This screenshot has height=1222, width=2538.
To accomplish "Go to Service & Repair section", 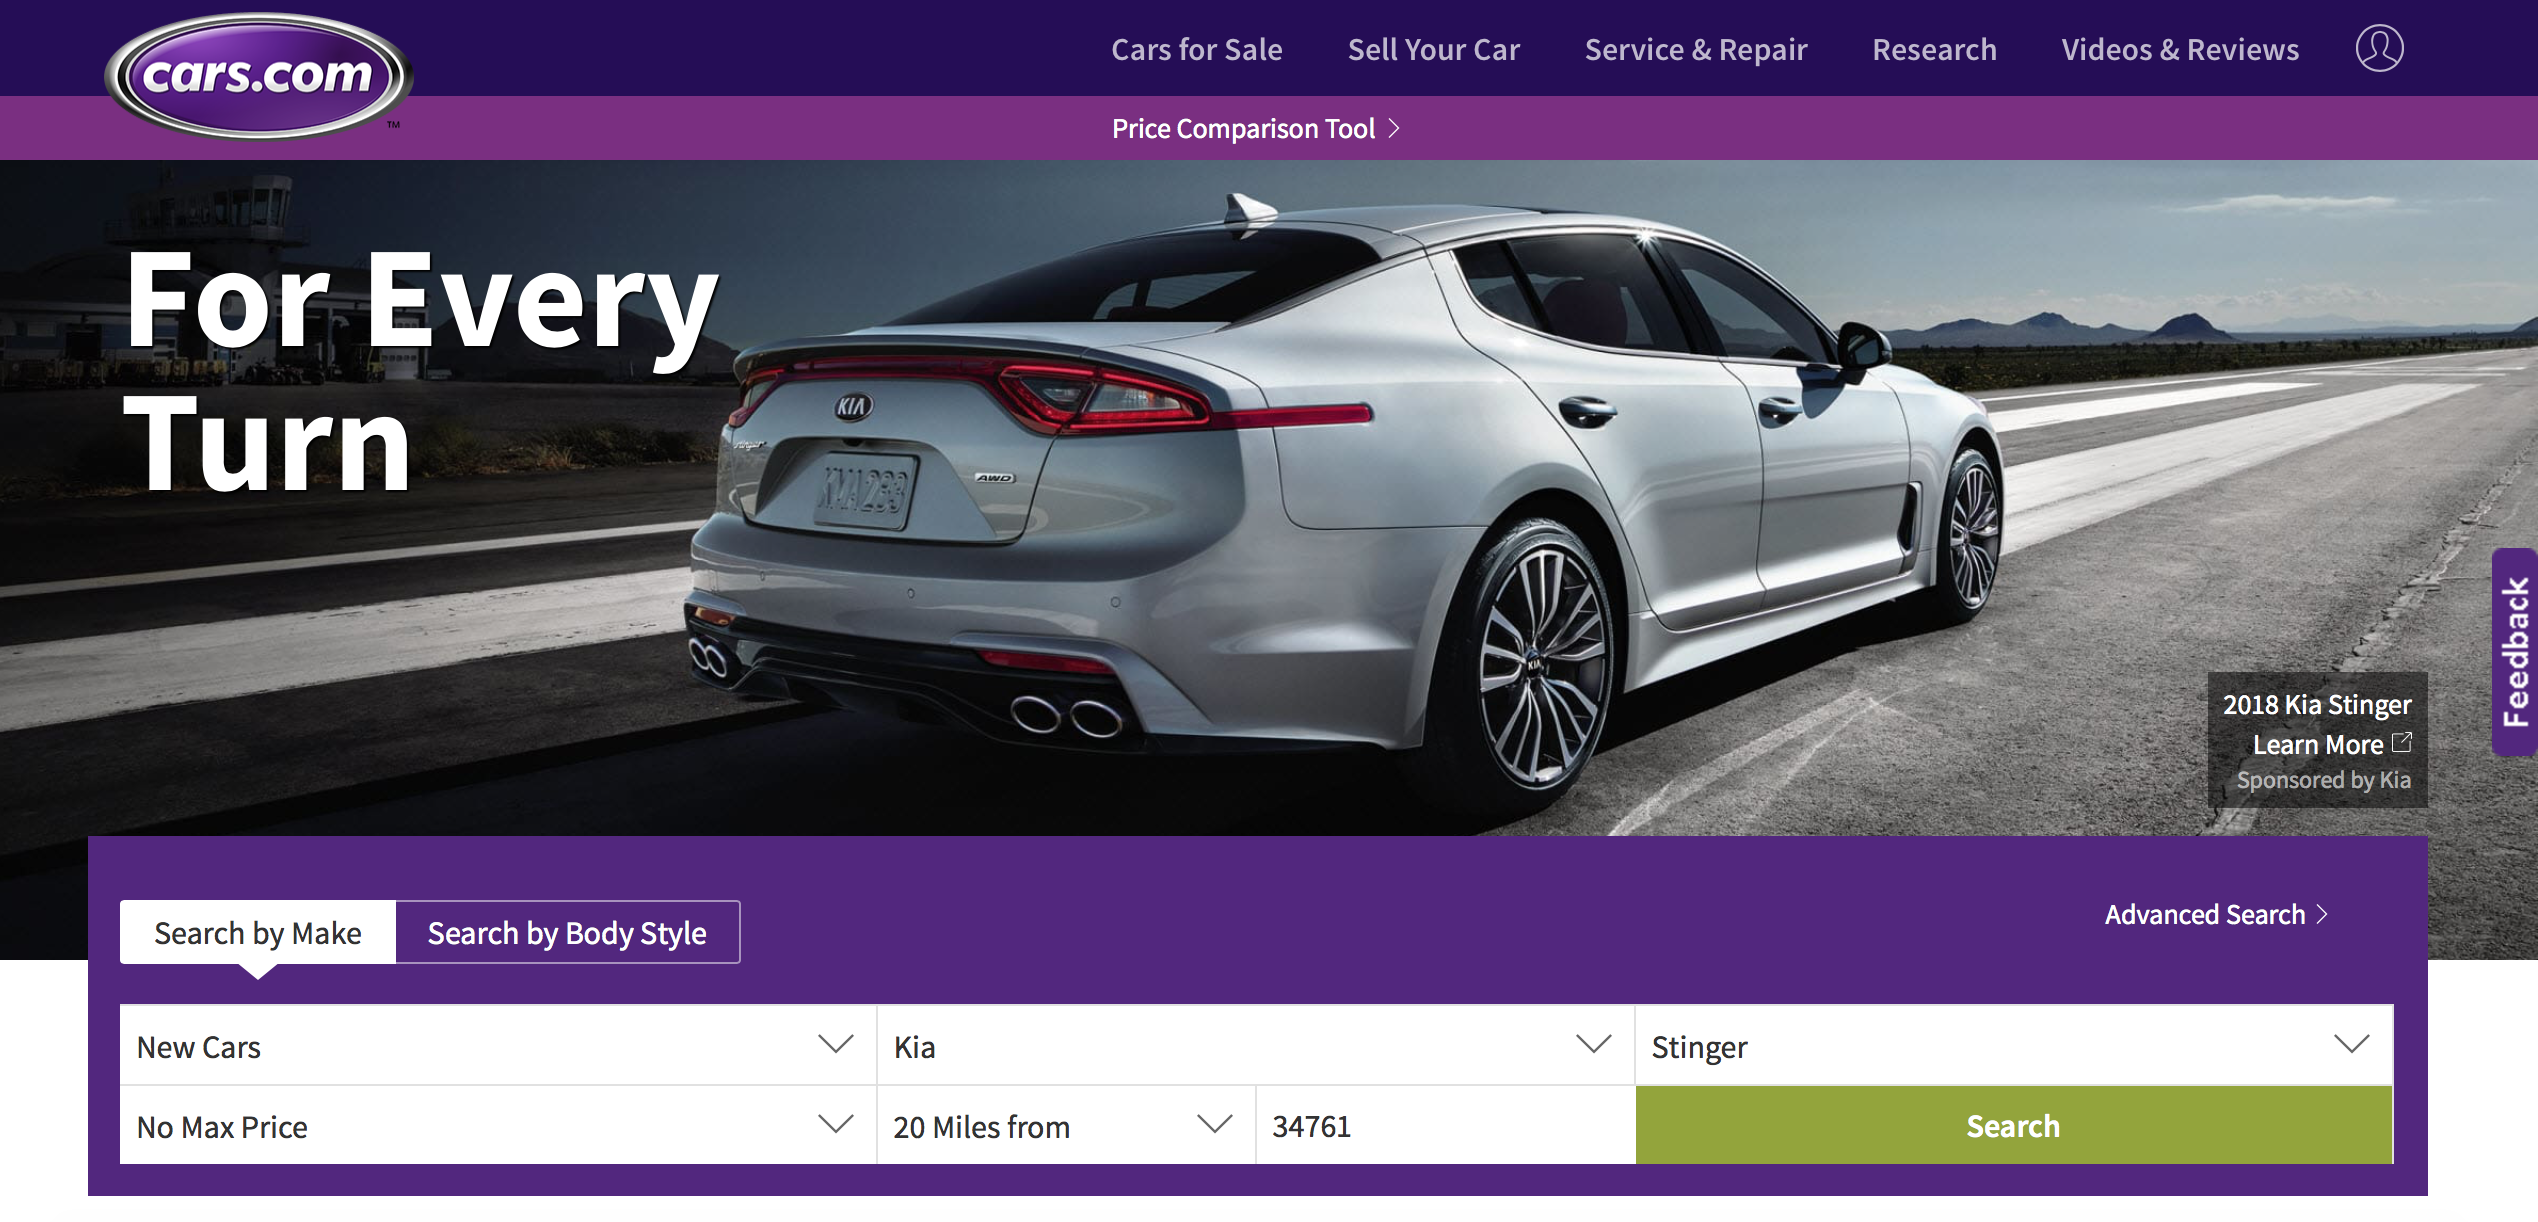I will click(1696, 49).
